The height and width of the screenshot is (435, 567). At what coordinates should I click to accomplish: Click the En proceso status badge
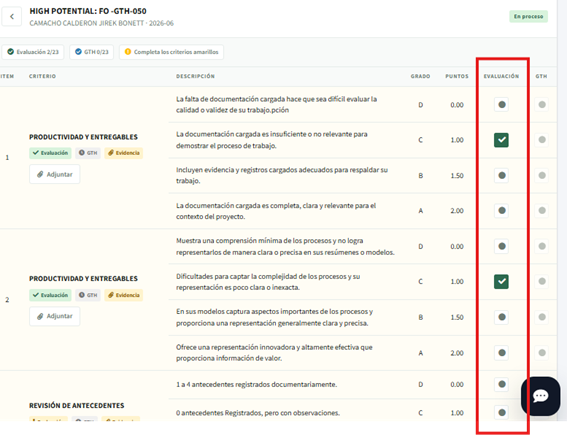click(x=528, y=17)
